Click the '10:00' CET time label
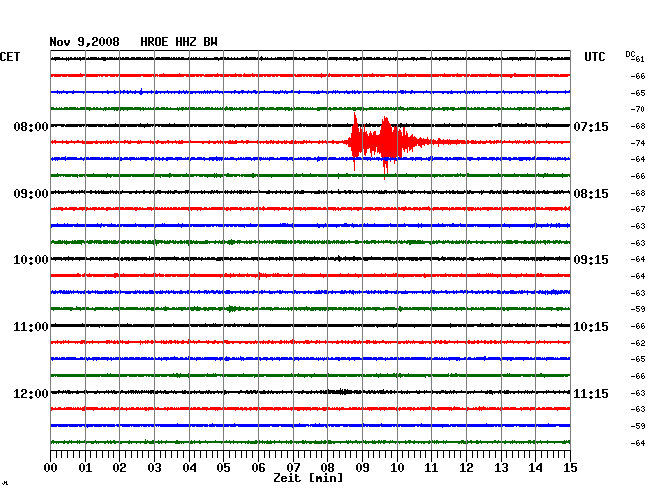The width and height of the screenshot is (650, 494). pos(31,260)
